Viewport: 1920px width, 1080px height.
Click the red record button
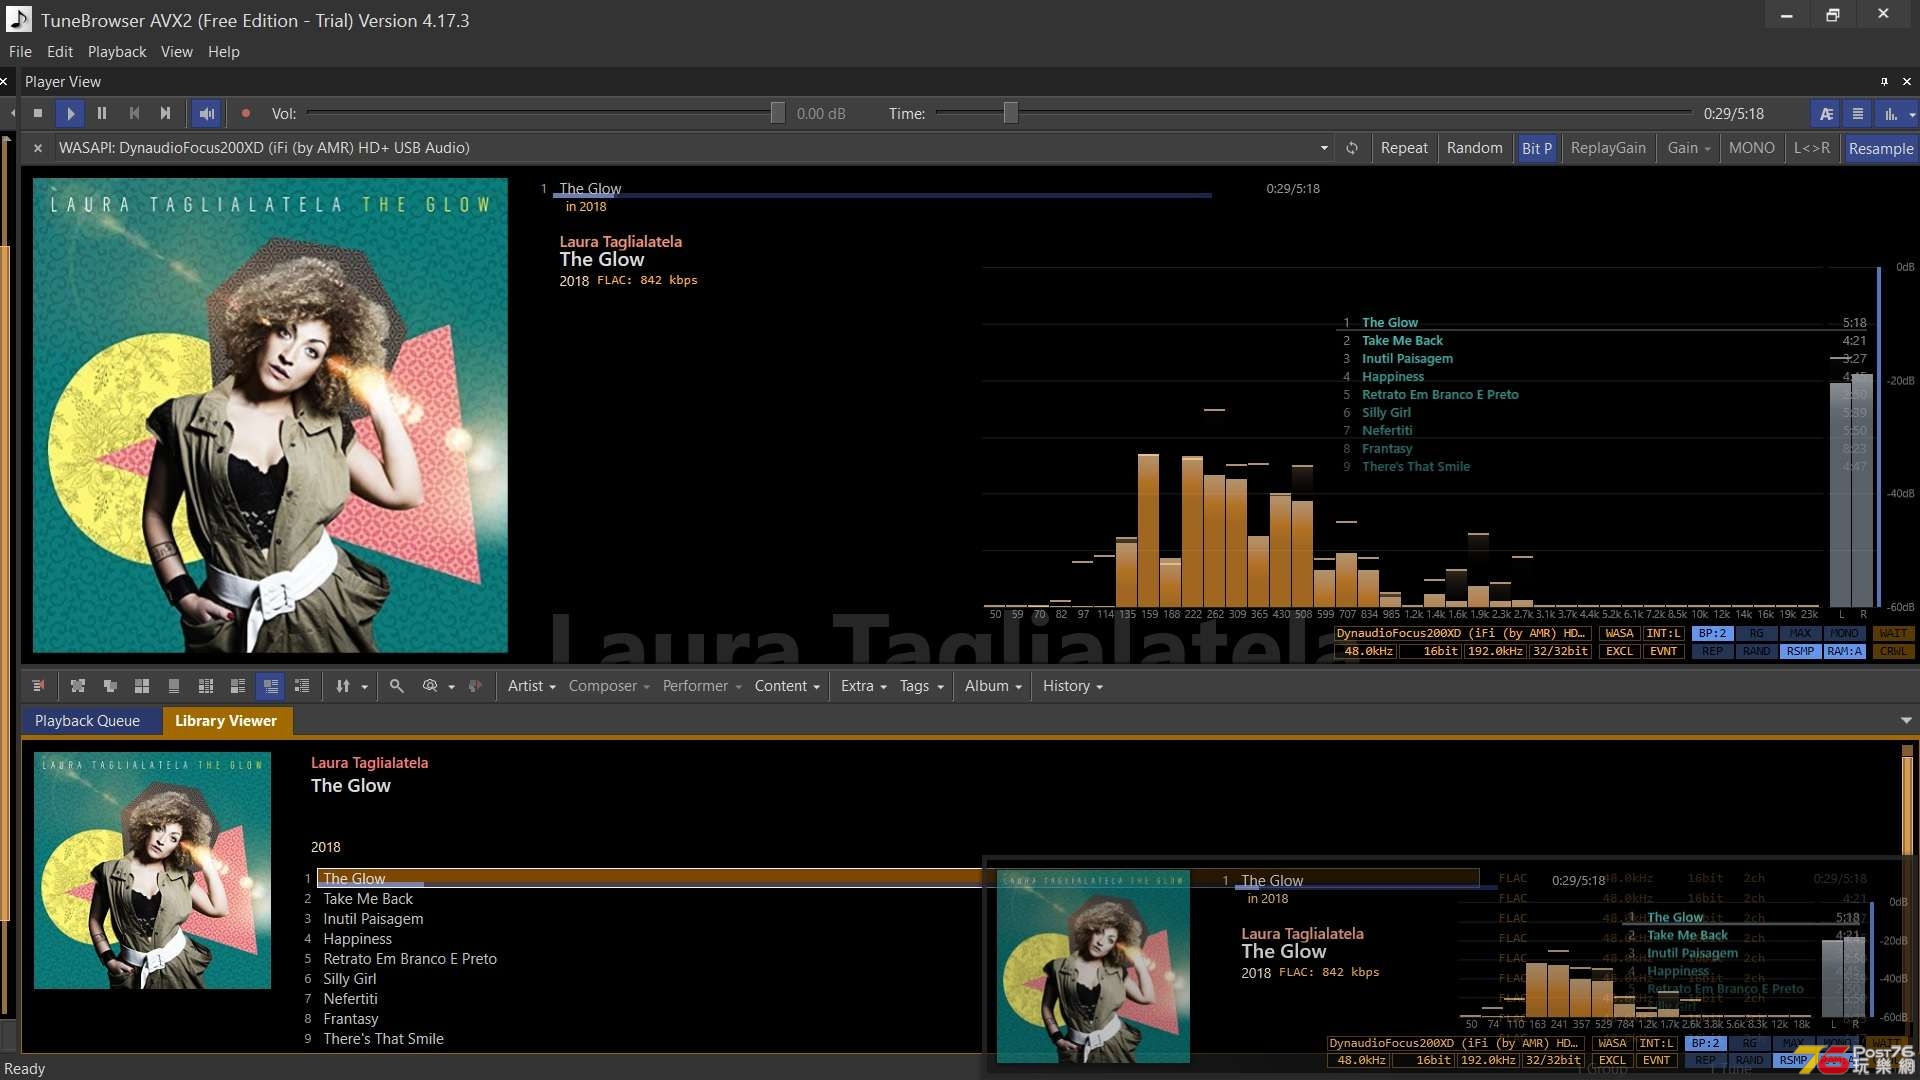(246, 114)
